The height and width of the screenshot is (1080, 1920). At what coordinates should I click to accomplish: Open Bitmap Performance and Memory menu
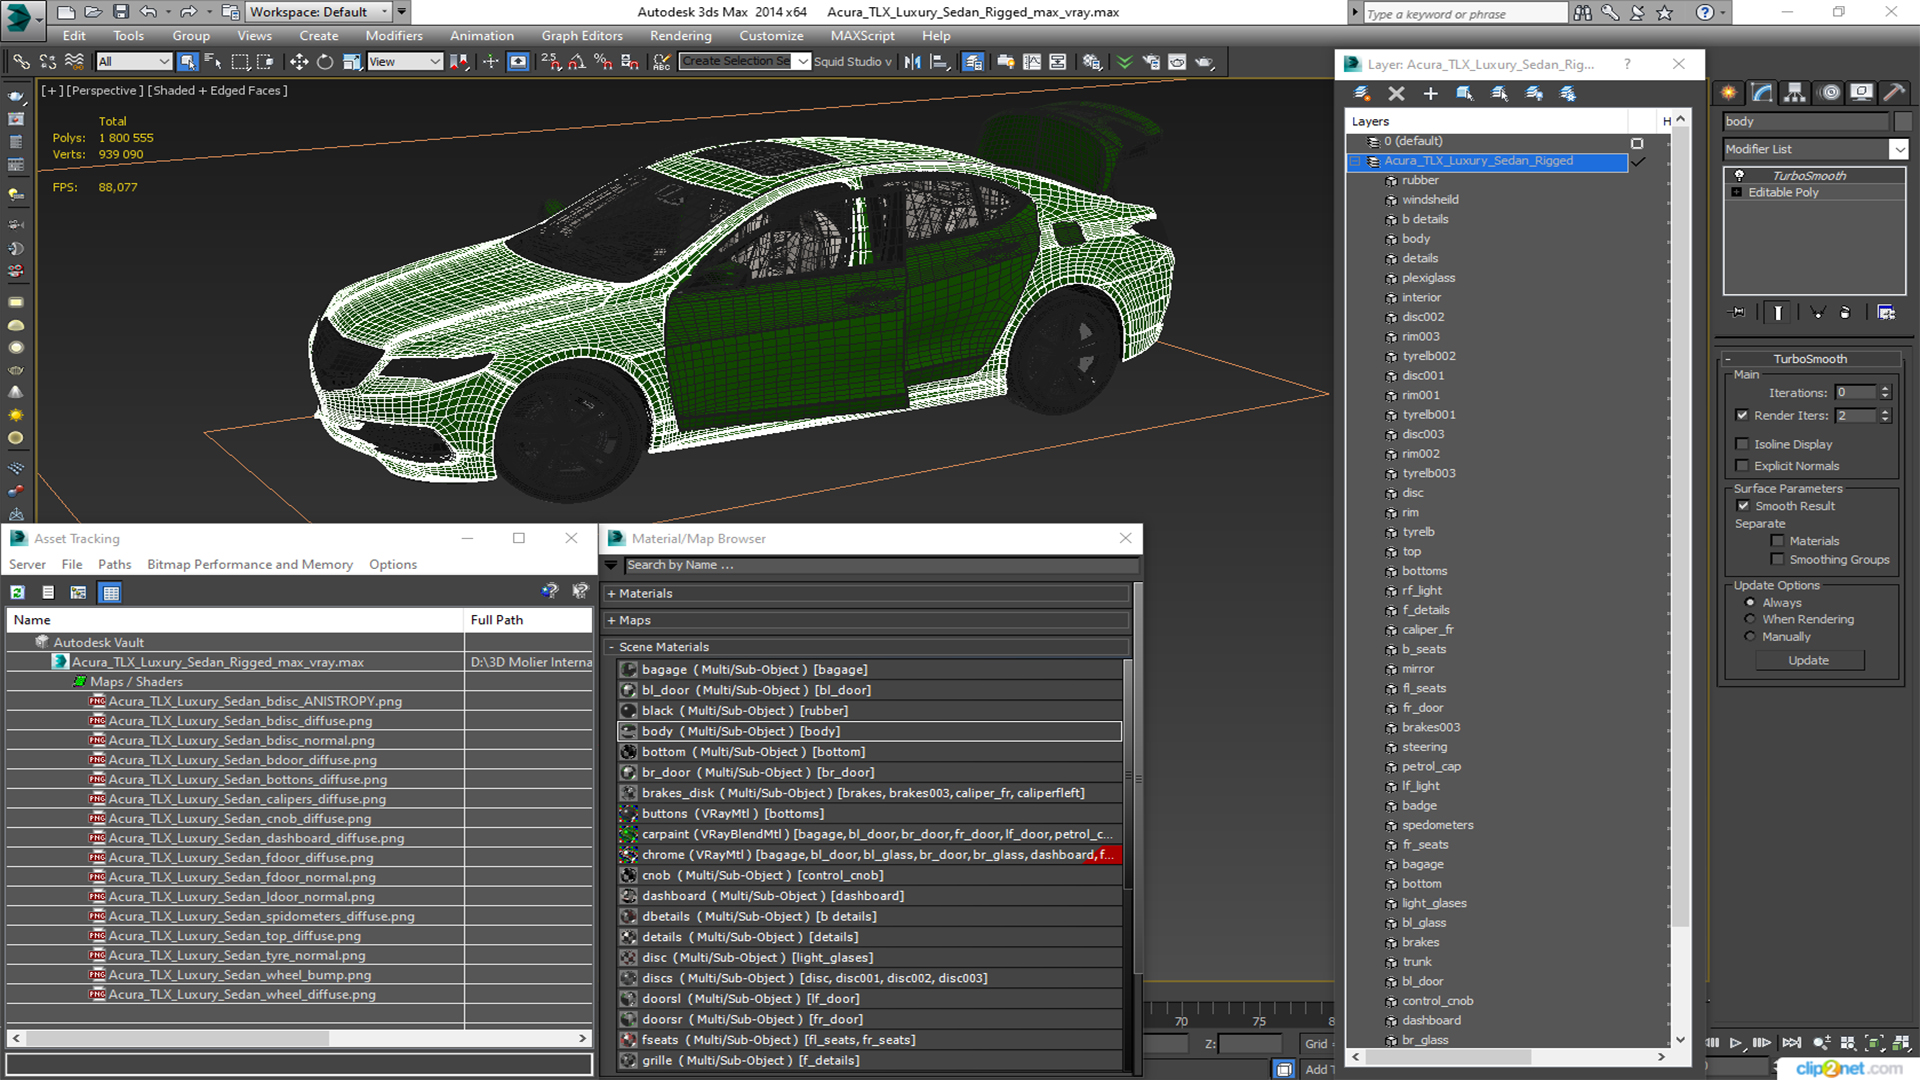point(250,565)
